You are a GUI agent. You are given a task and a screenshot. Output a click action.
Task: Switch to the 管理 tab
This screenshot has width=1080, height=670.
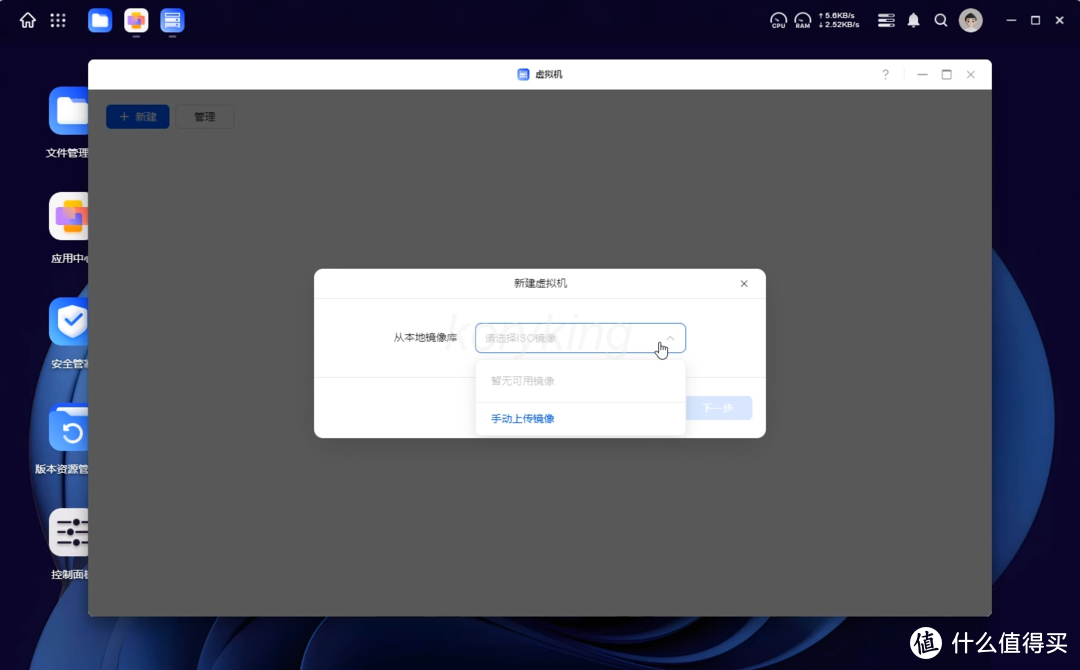tap(205, 116)
